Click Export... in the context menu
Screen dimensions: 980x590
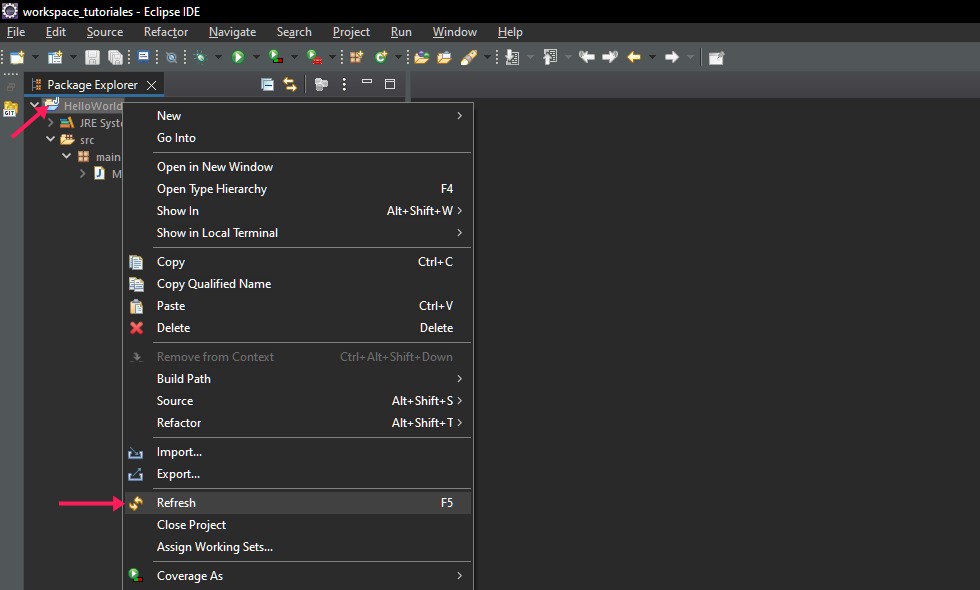click(x=178, y=474)
